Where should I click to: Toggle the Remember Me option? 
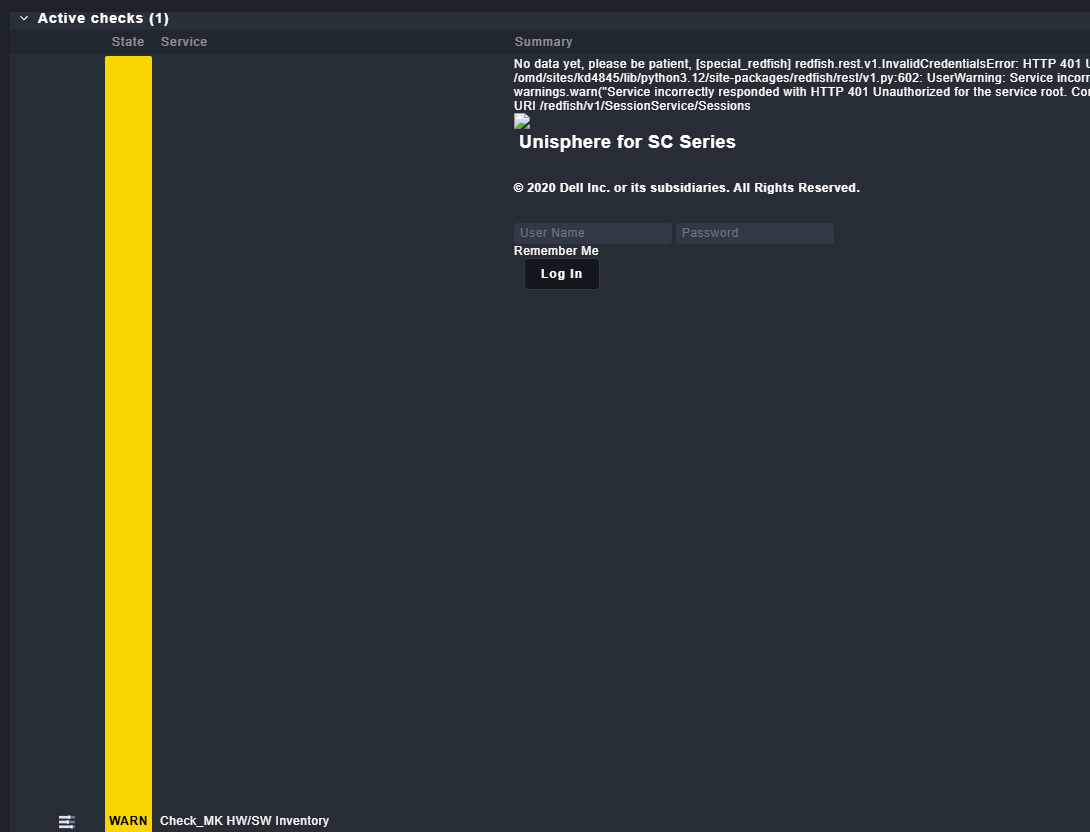[x=556, y=251]
